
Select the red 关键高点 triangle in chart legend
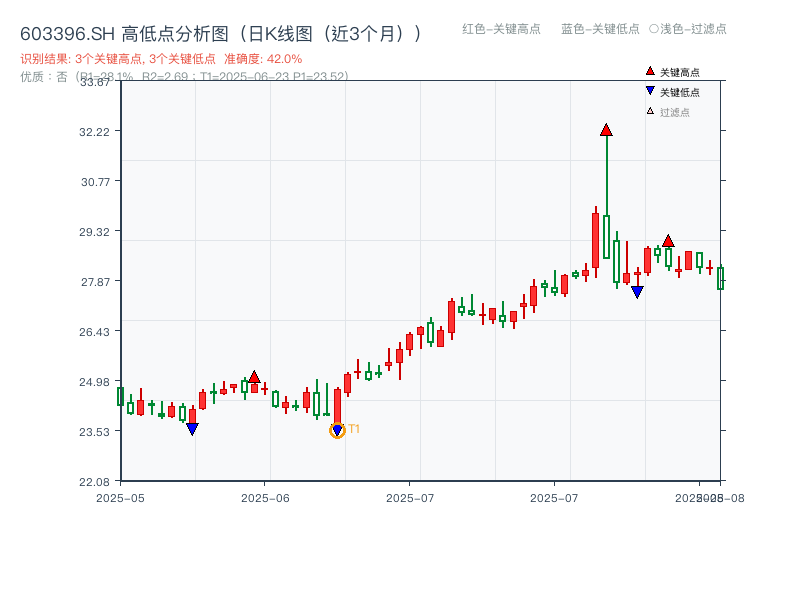[x=648, y=71]
